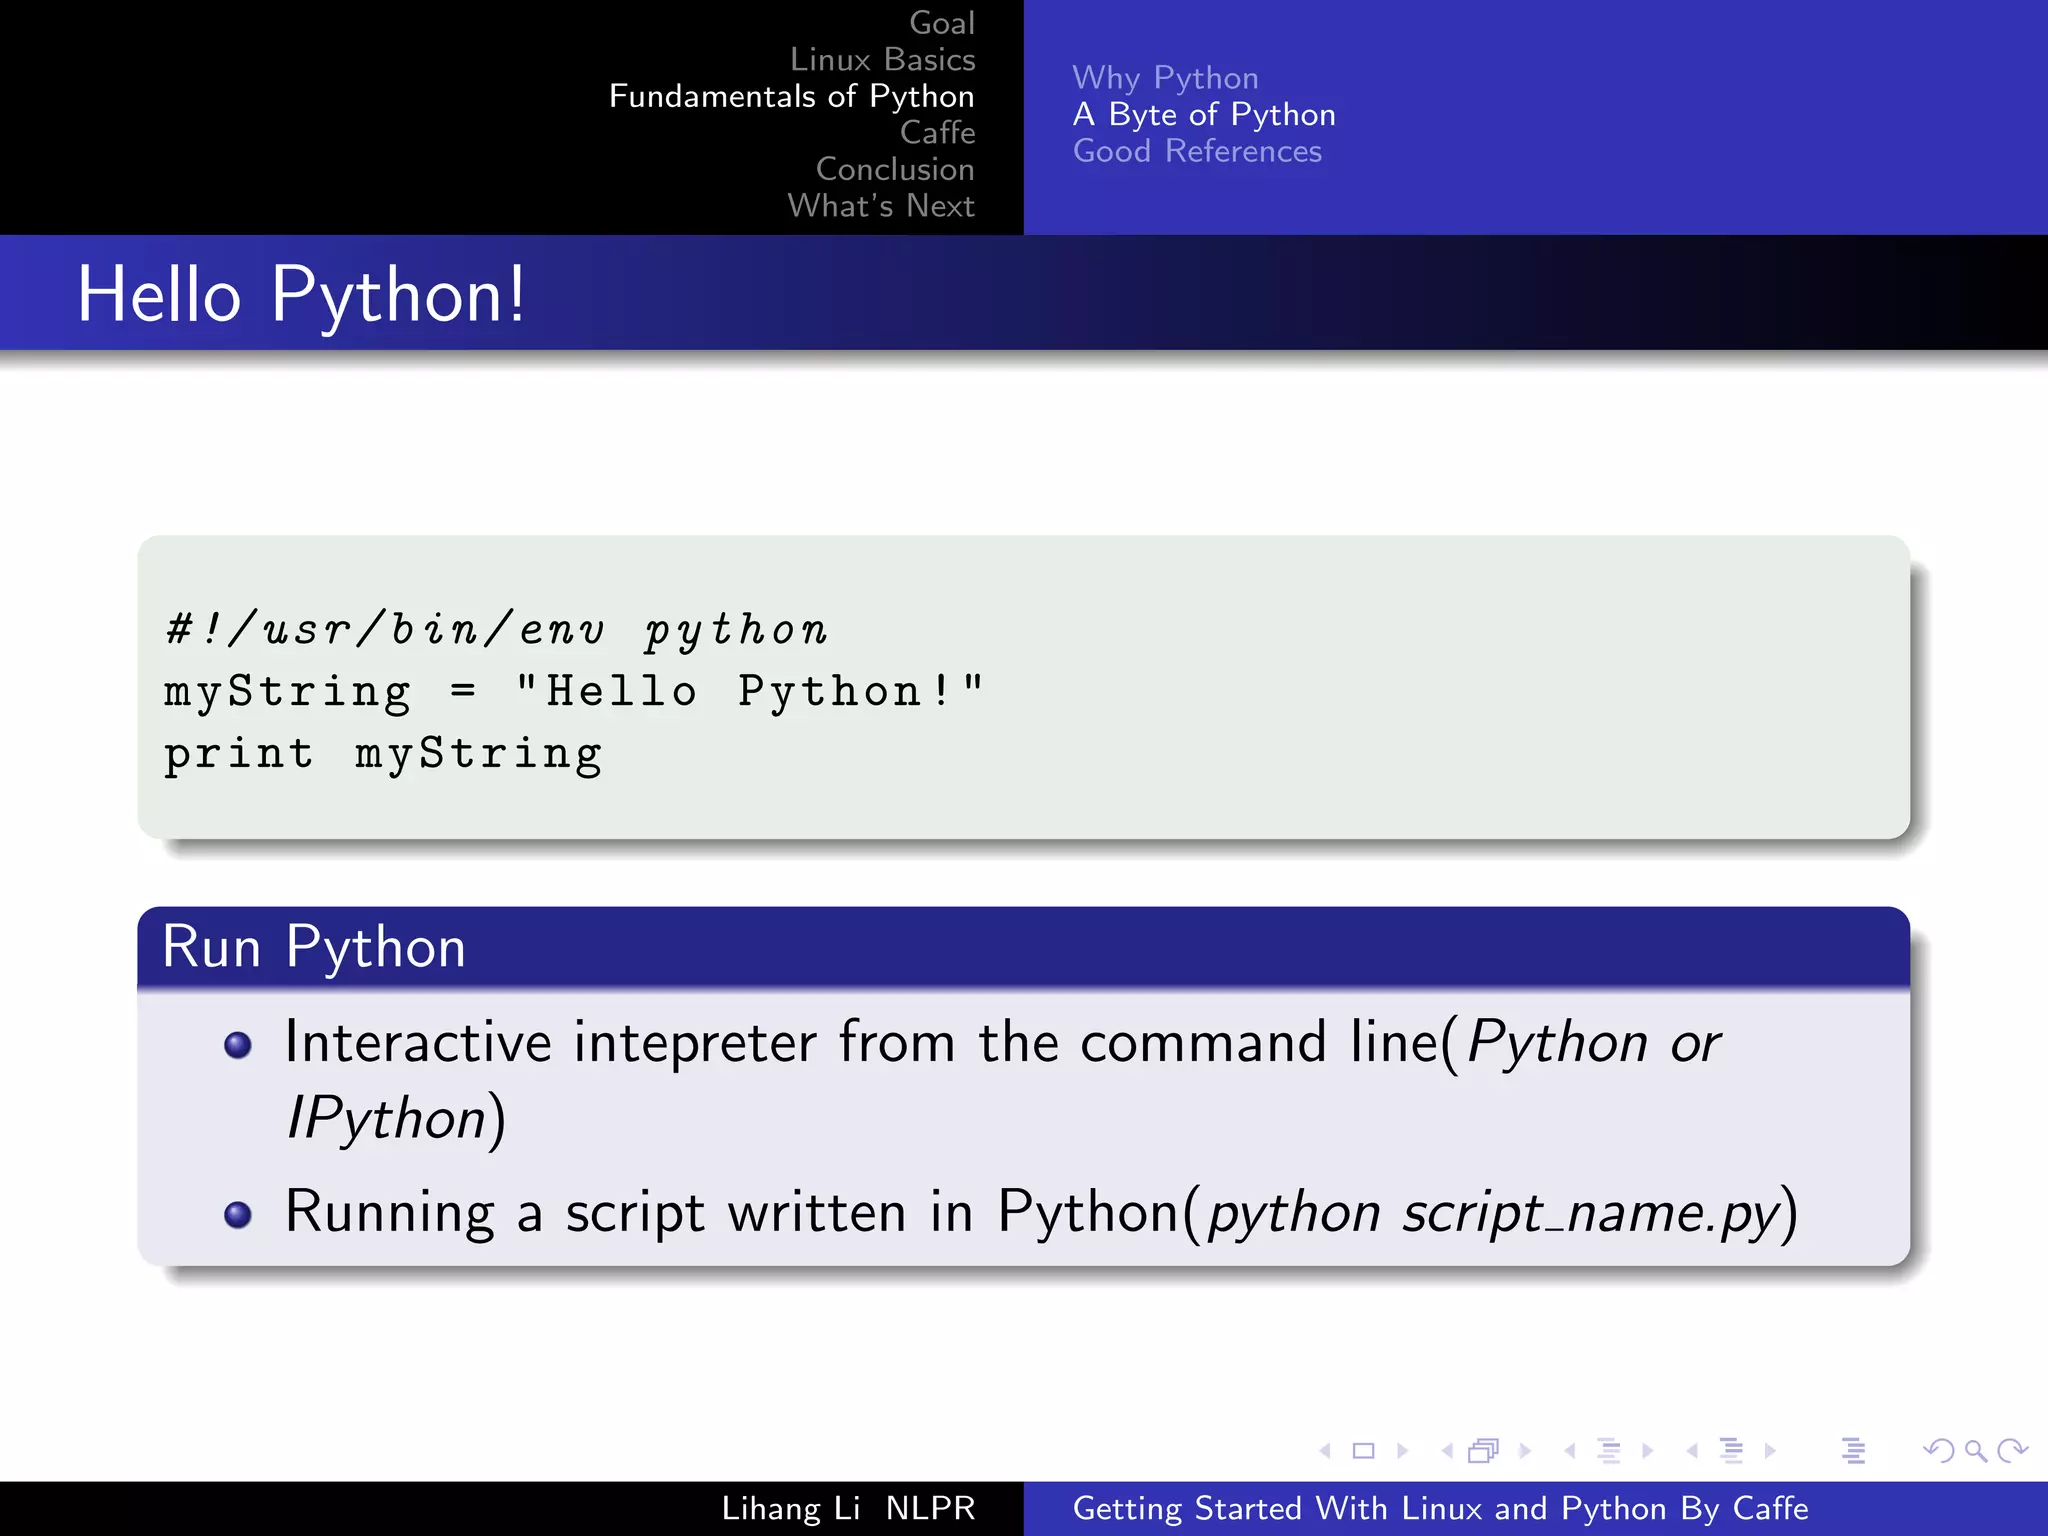Go to next slide arrow beside rectangle icon
The height and width of the screenshot is (1536, 2048).
click(1403, 1450)
